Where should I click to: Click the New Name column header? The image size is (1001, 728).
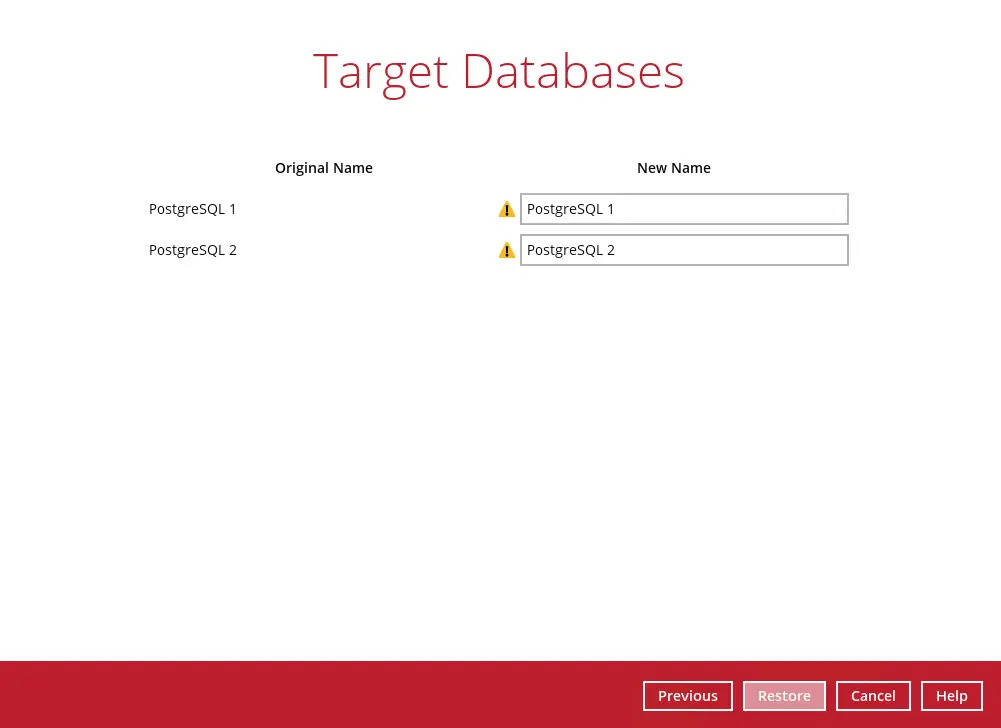coord(673,168)
